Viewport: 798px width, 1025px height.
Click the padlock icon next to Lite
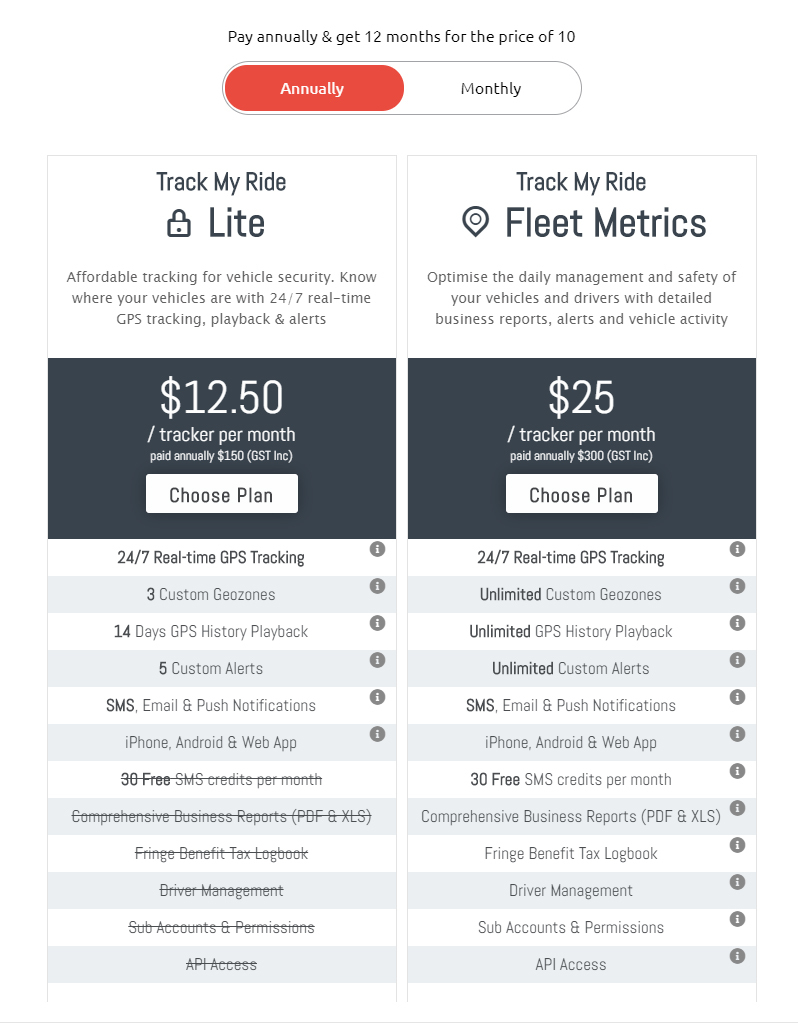[178, 223]
